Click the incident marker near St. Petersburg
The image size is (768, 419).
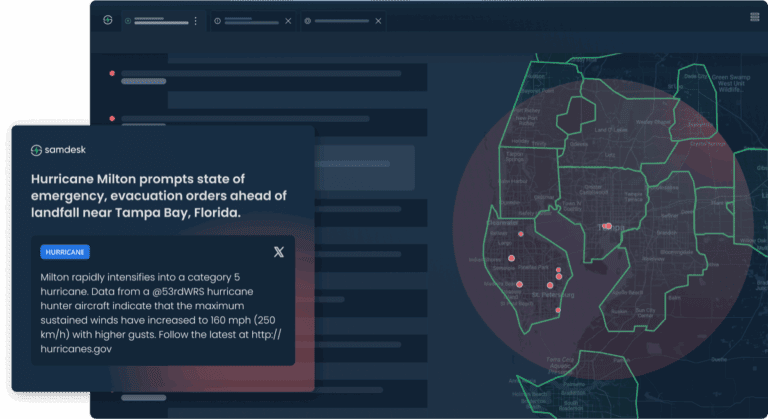tap(550, 285)
